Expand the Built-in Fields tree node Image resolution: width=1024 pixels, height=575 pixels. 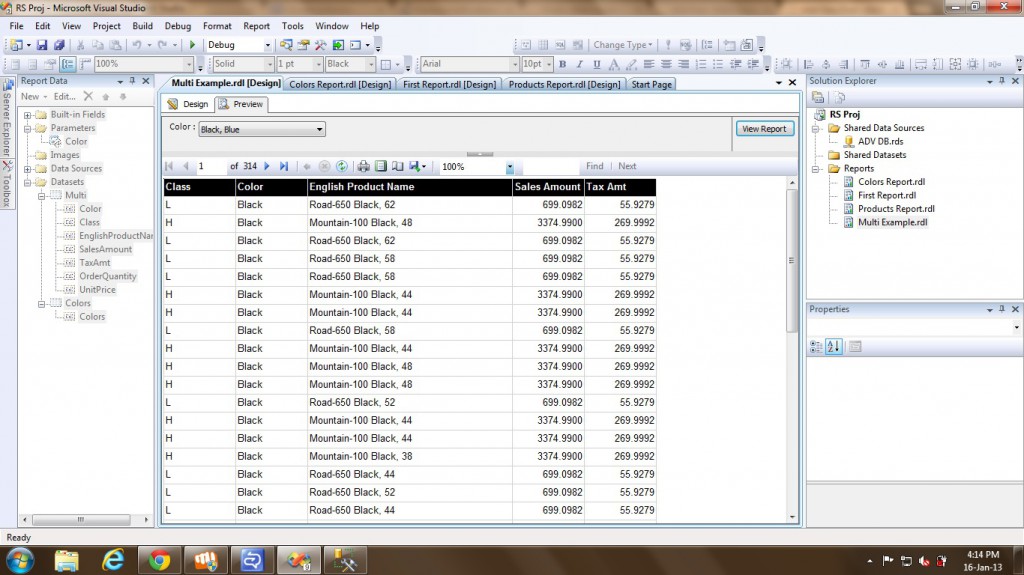pos(28,115)
